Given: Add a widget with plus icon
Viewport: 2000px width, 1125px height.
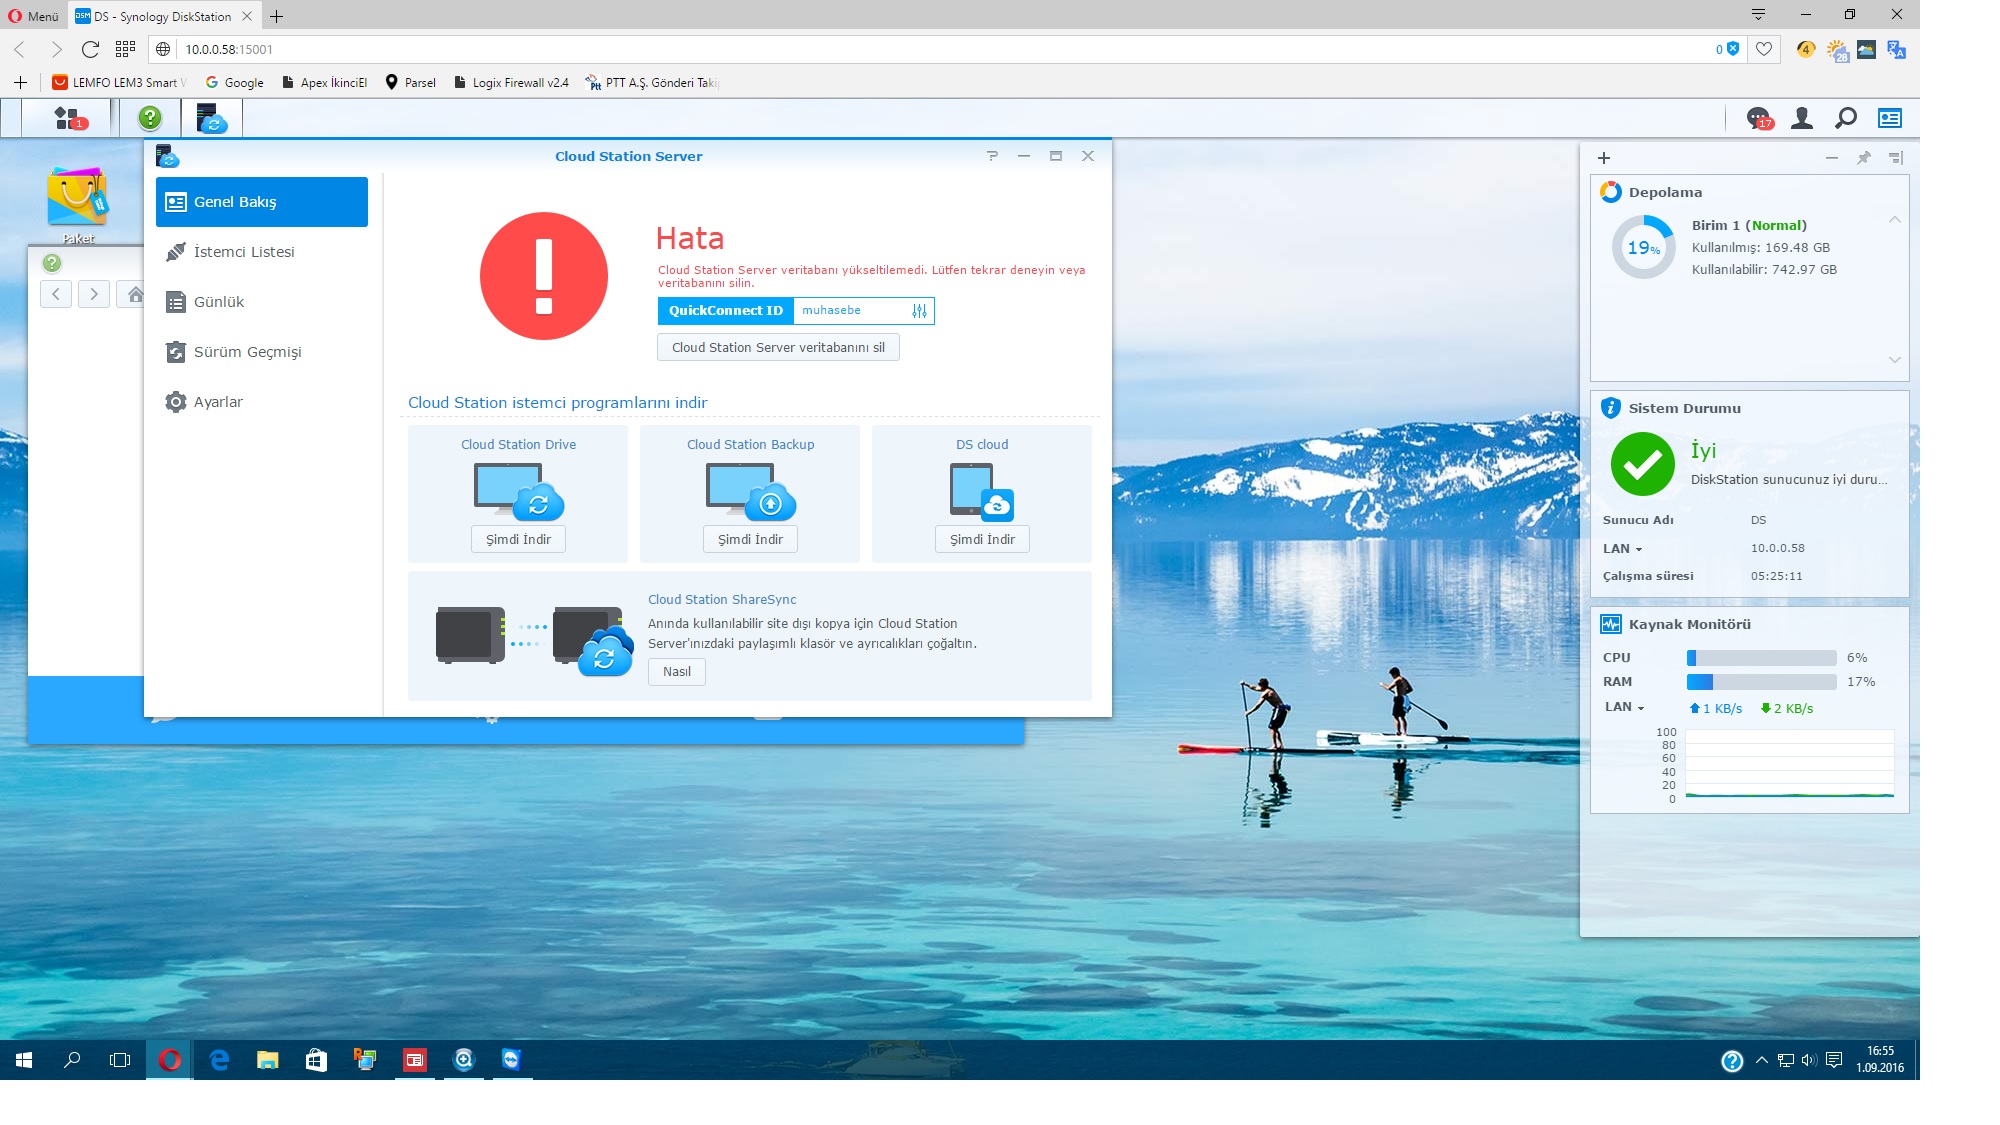Looking at the screenshot, I should 1604,158.
